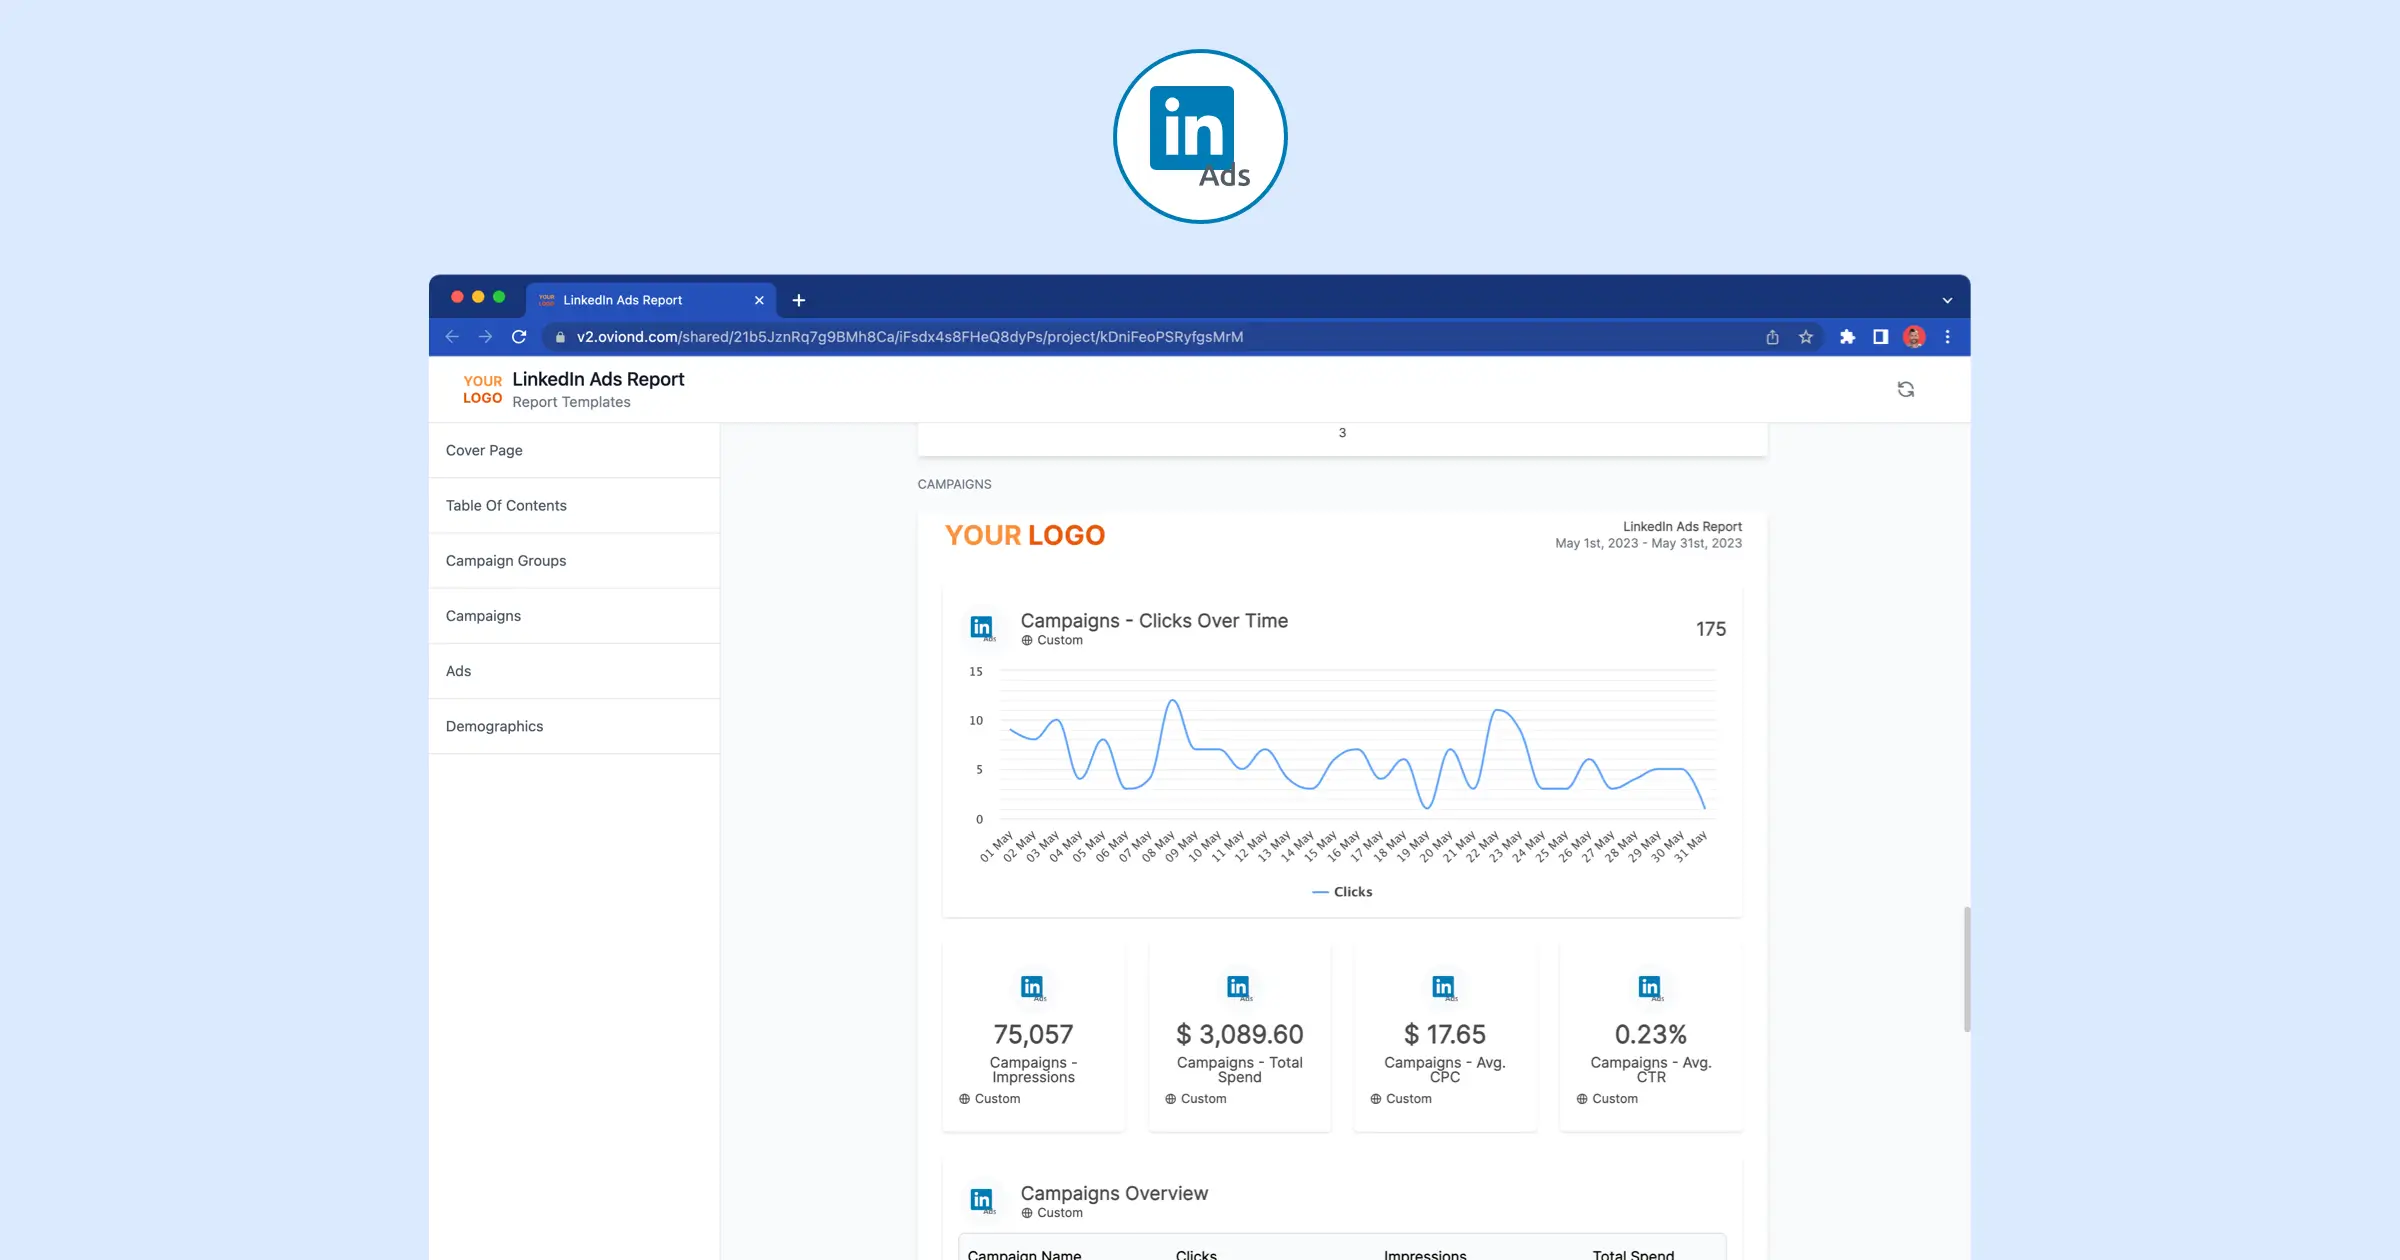Toggle the browser side panel icon
The width and height of the screenshot is (2400, 1260).
click(x=1881, y=337)
